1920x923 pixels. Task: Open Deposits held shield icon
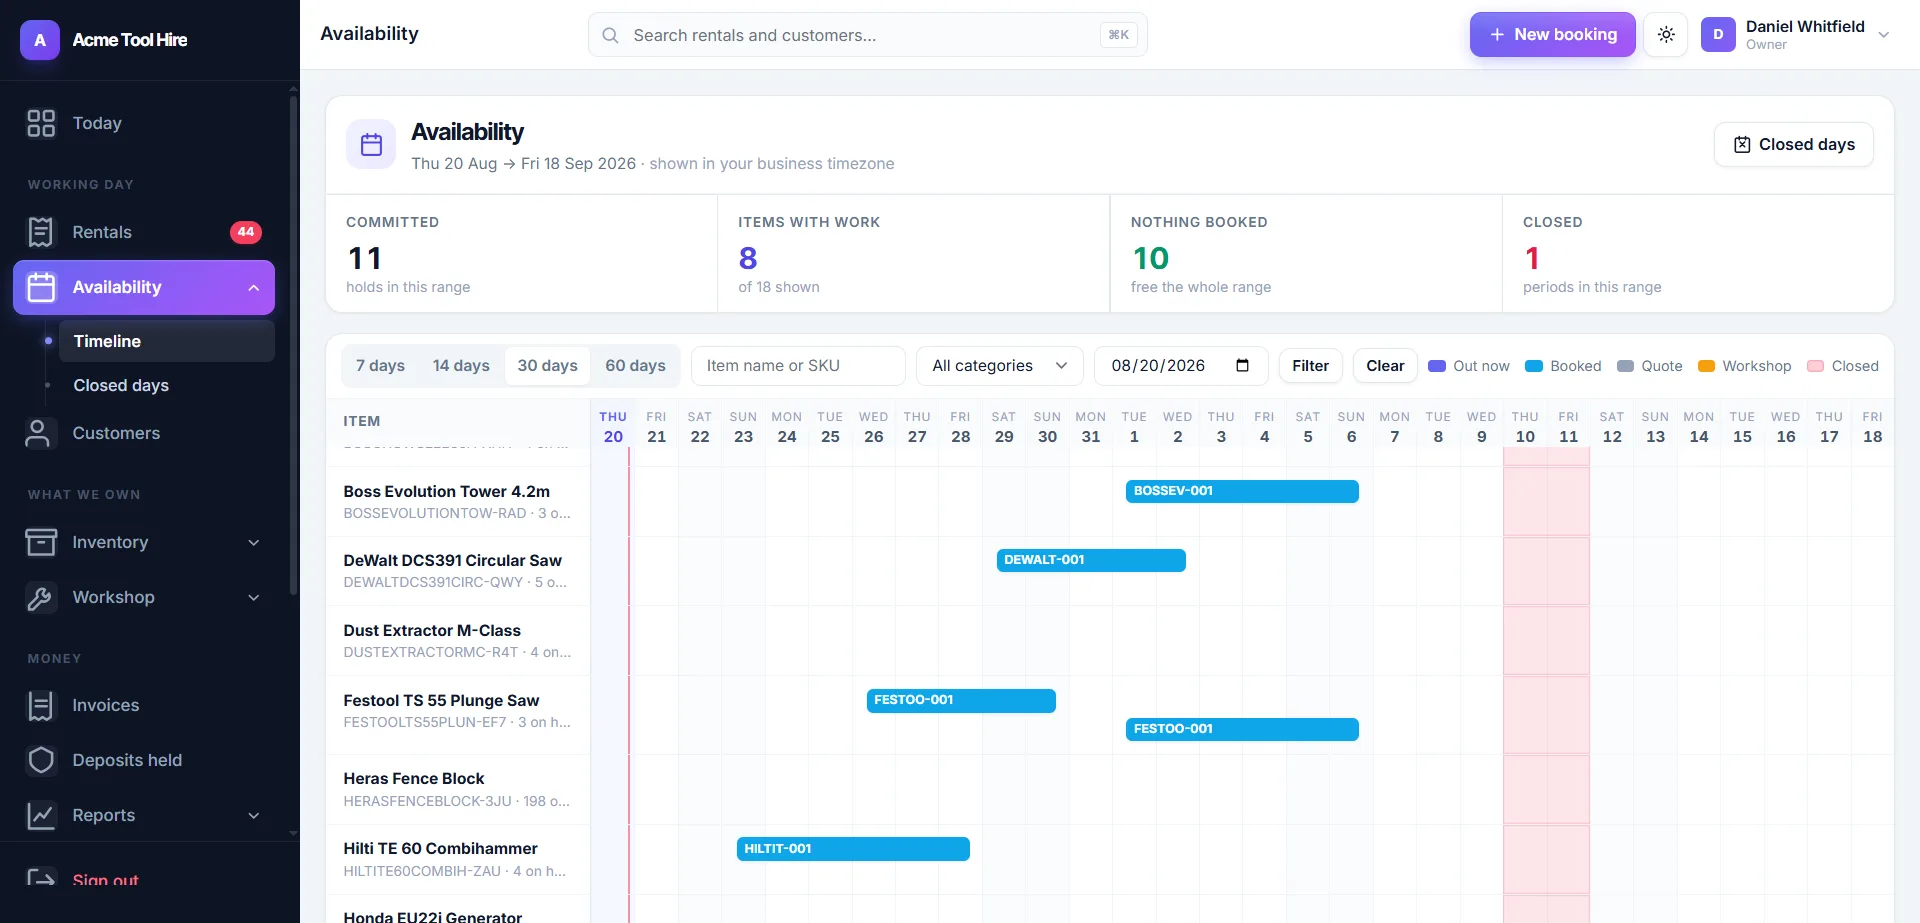[x=41, y=760]
